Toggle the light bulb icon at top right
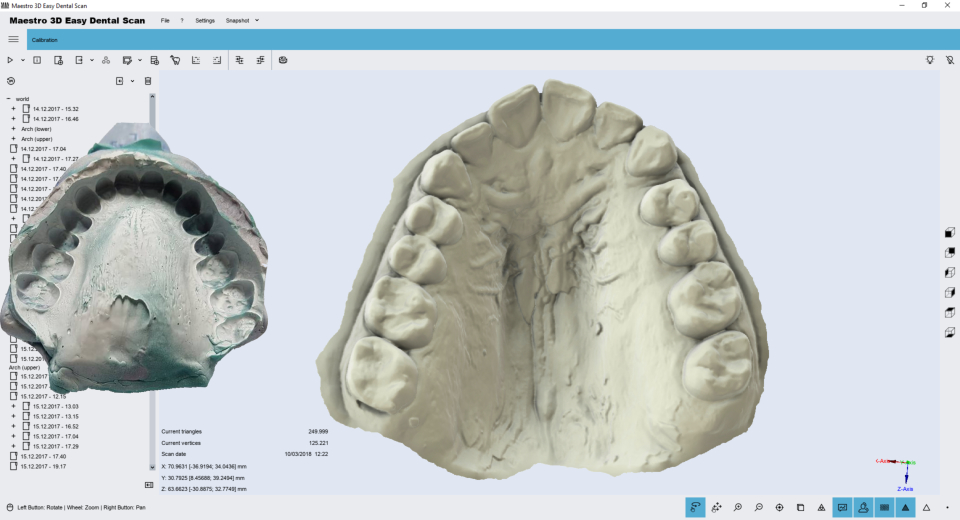The height and width of the screenshot is (520, 960). tap(930, 60)
